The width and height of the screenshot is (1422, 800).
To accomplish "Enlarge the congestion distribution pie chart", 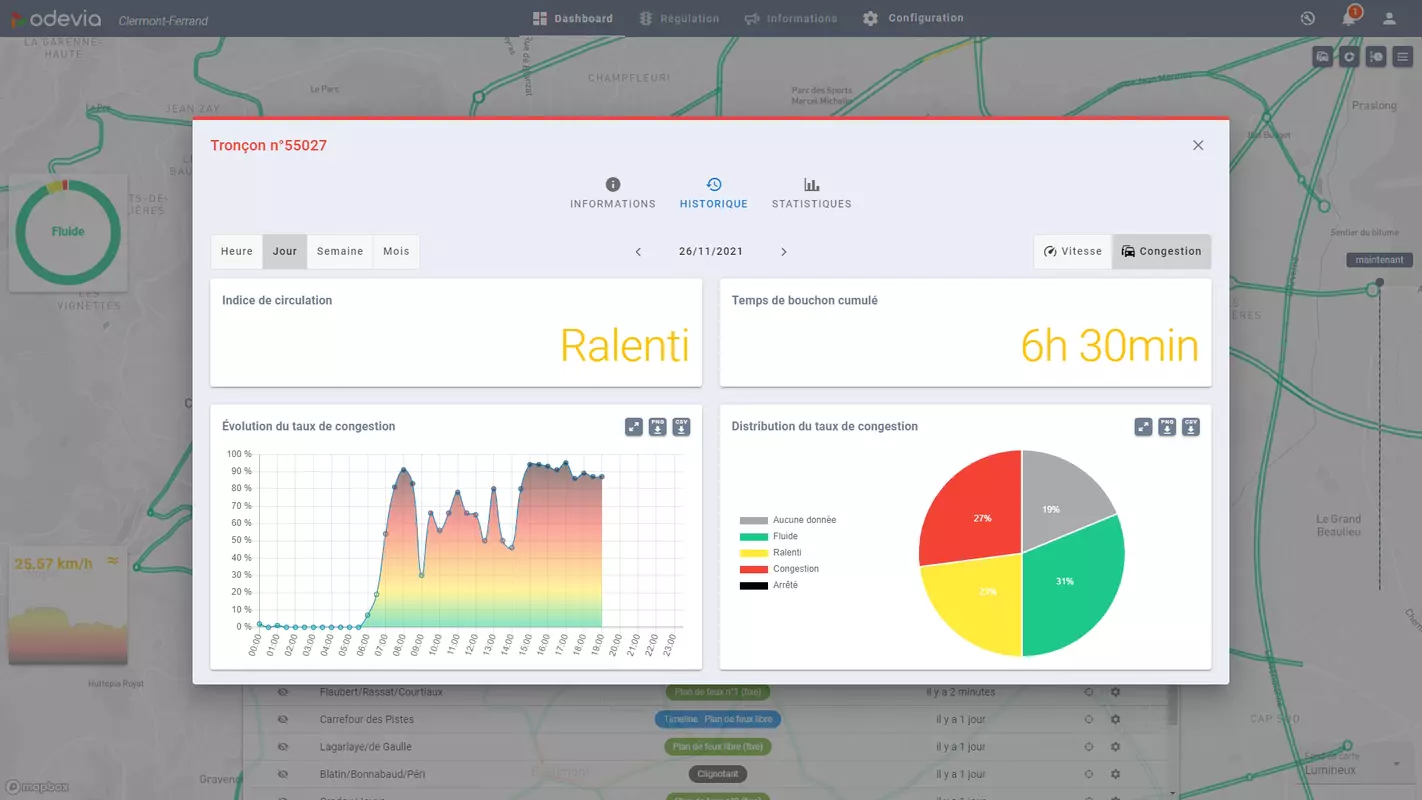I will pyautogui.click(x=1143, y=427).
